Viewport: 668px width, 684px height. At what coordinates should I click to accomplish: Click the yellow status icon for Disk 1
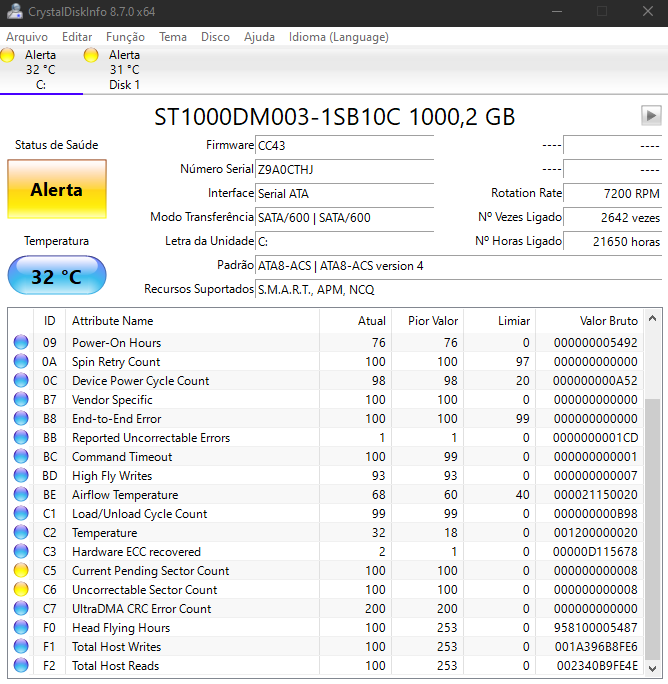(x=91, y=55)
